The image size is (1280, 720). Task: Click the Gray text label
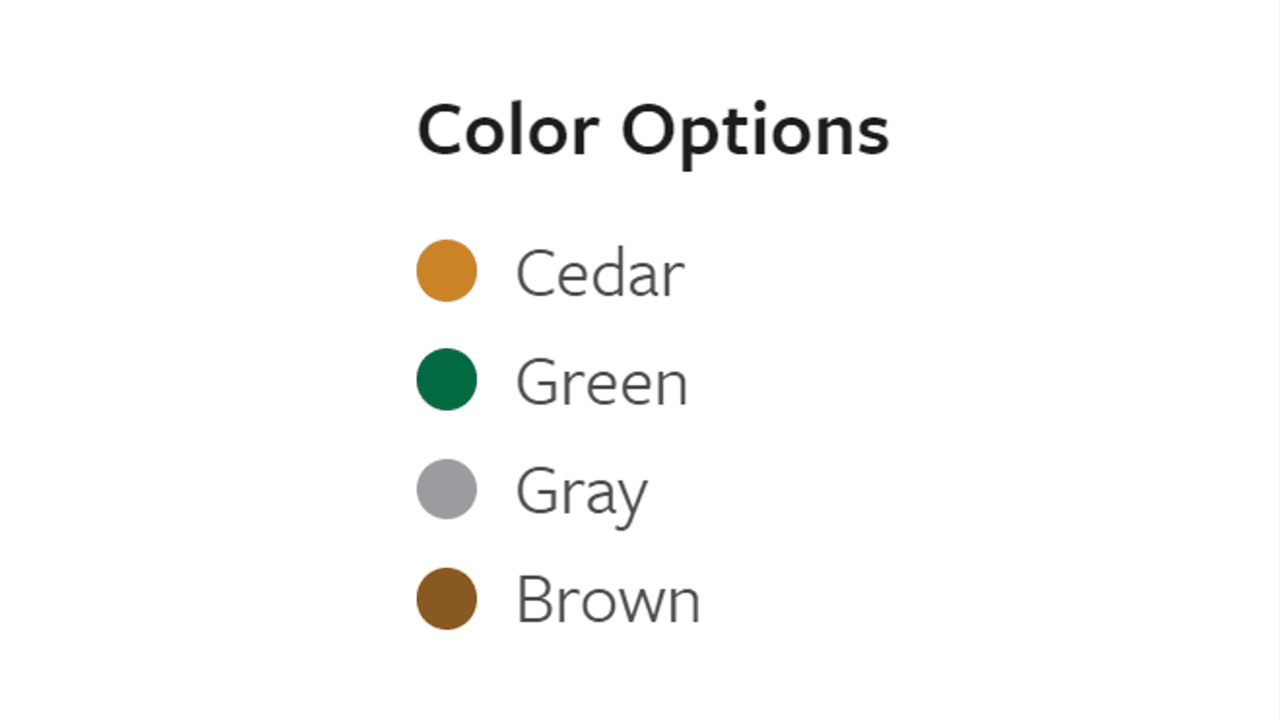(x=582, y=492)
